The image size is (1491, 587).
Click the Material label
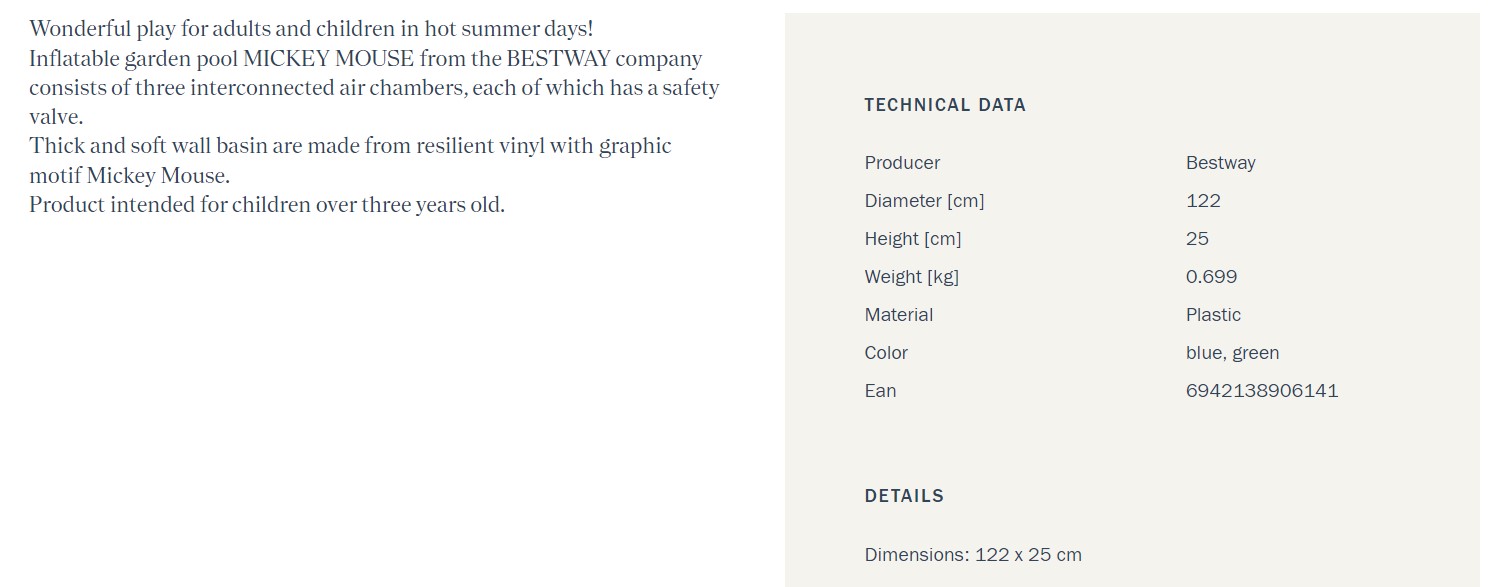coord(898,315)
